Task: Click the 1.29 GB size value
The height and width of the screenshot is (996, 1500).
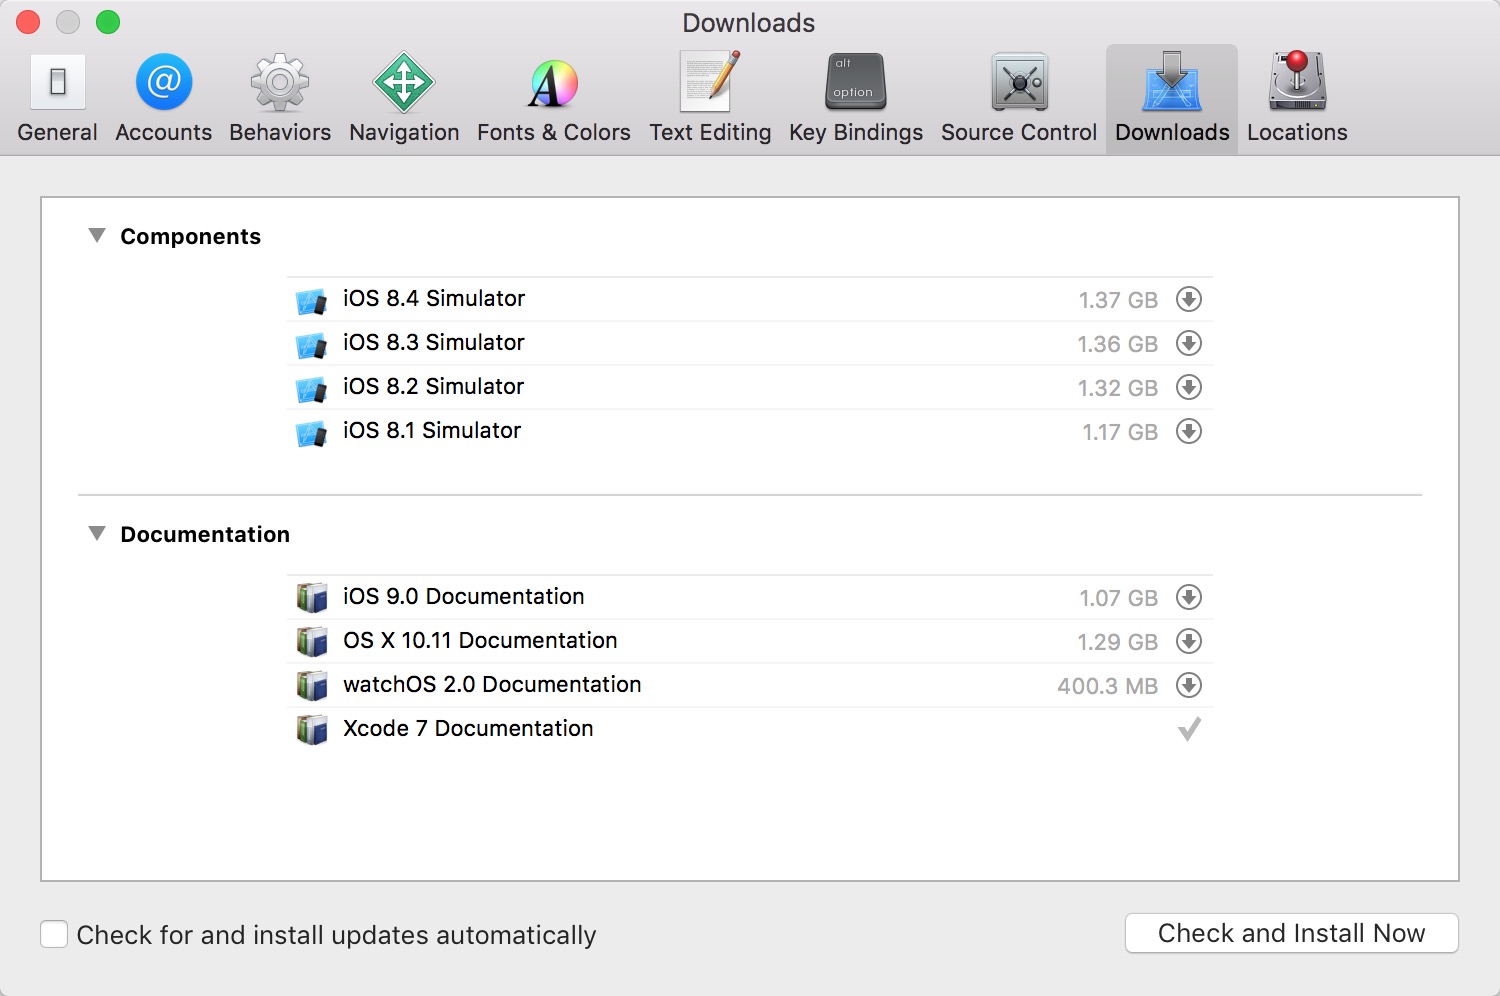Action: tap(1118, 642)
